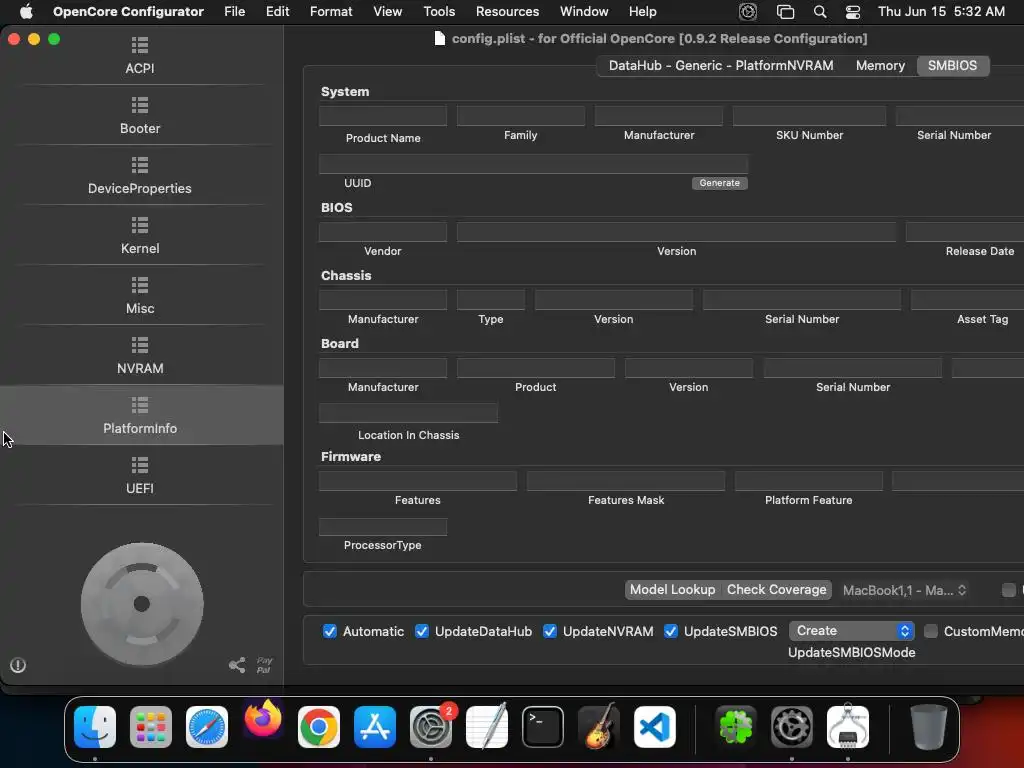Open the NVRAM section icon
This screenshot has height=768, width=1024.
pyautogui.click(x=140, y=345)
